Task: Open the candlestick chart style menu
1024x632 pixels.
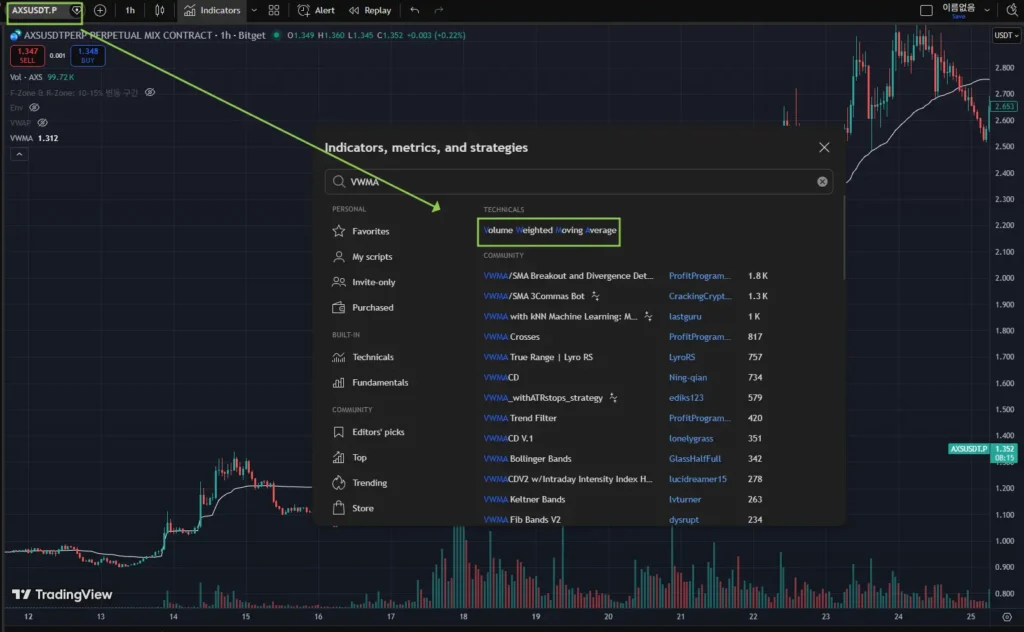Action: [x=159, y=10]
